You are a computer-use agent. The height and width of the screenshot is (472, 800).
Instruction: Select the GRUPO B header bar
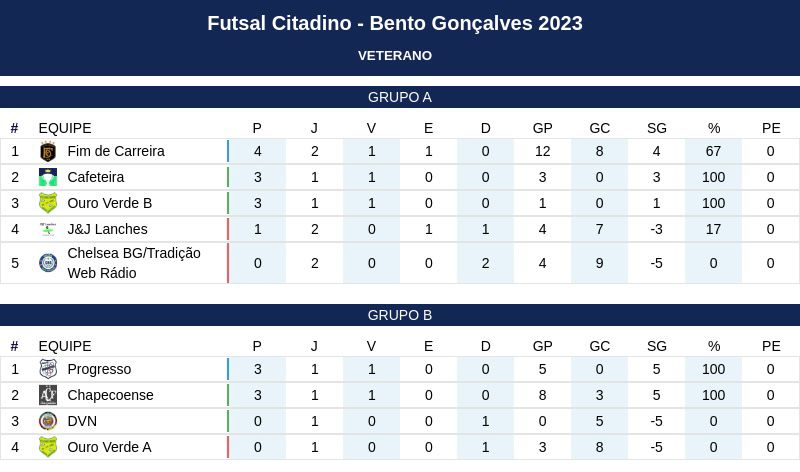point(400,315)
